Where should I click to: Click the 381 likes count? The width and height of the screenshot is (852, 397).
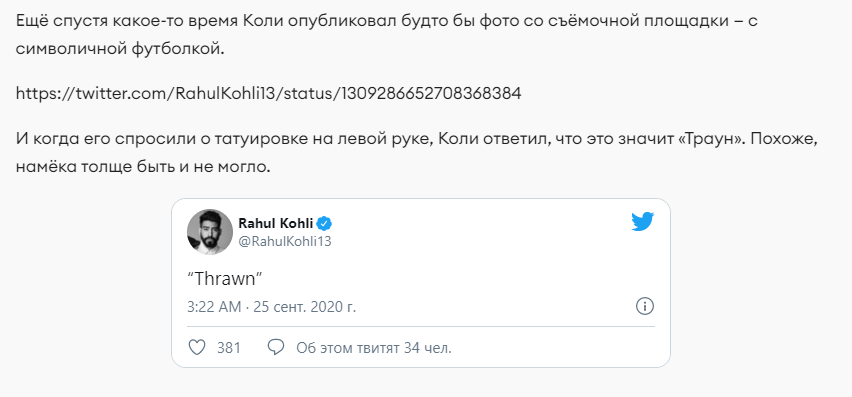pos(229,348)
